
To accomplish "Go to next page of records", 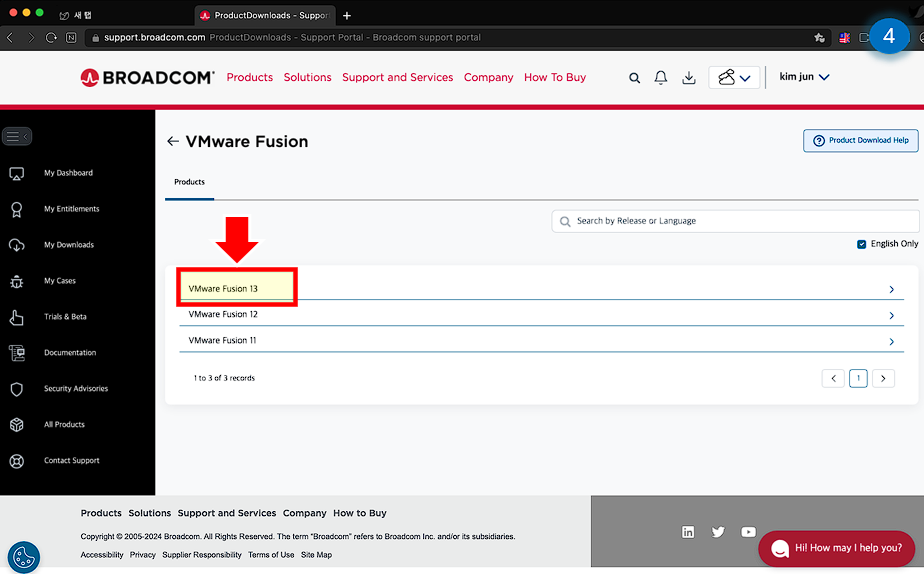I will pos(883,378).
